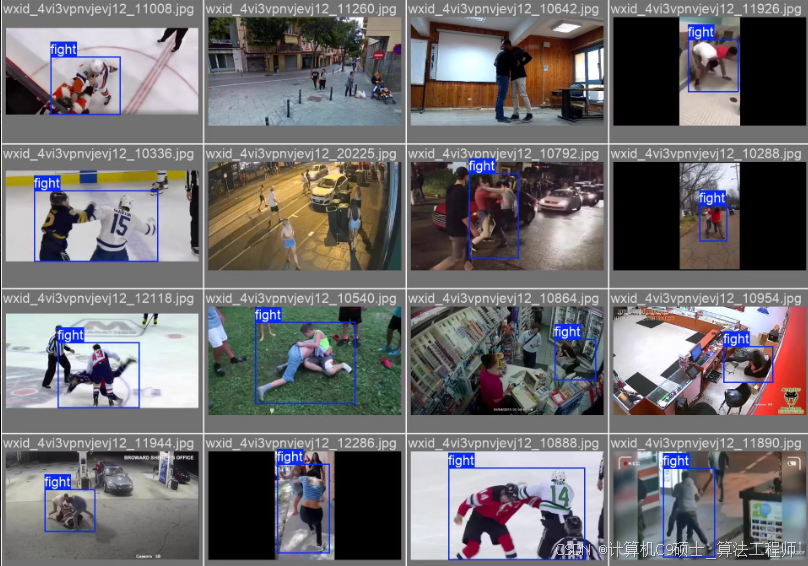Viewport: 808px width, 566px height.
Task: Click the fight label in image 10540.jpg
Action: coord(268,315)
